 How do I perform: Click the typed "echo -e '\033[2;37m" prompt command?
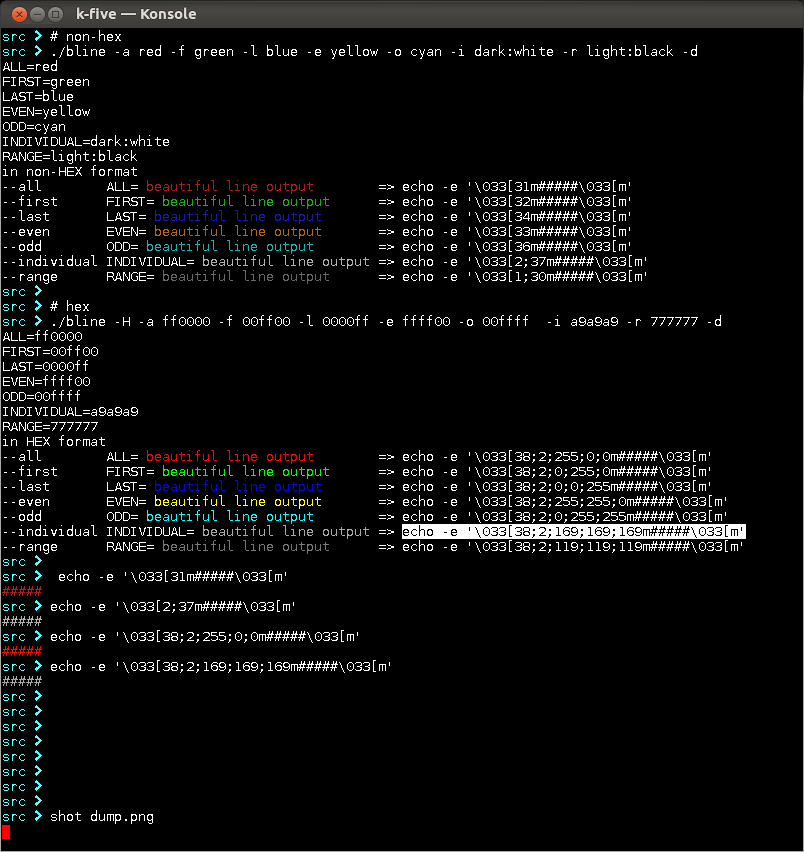coord(172,607)
